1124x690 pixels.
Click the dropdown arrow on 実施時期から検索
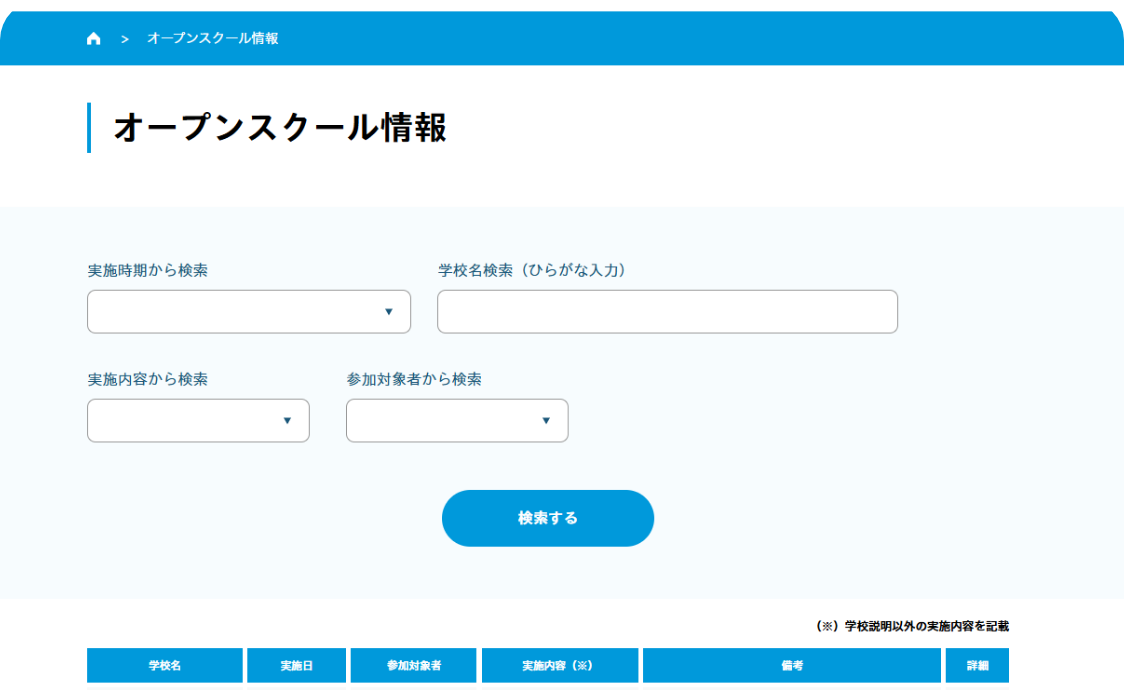click(x=390, y=312)
